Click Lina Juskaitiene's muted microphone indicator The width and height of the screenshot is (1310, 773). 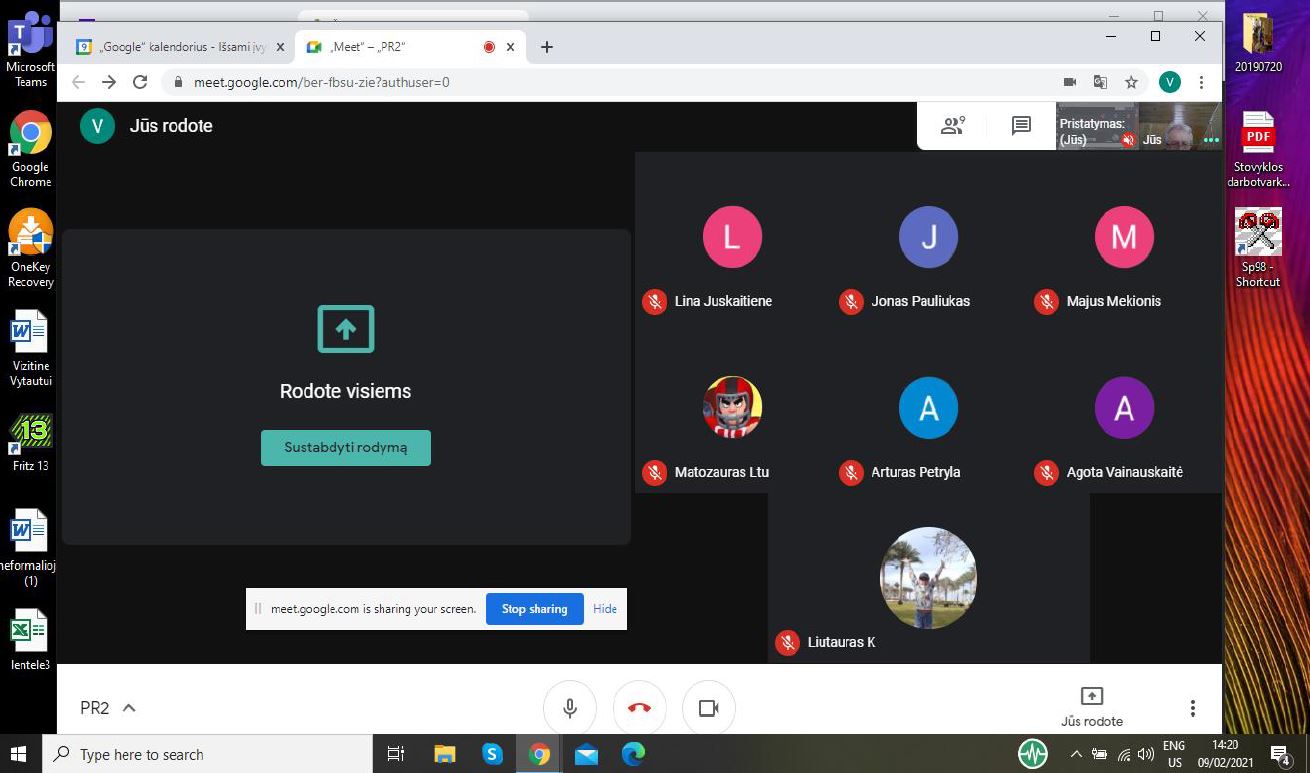655,301
